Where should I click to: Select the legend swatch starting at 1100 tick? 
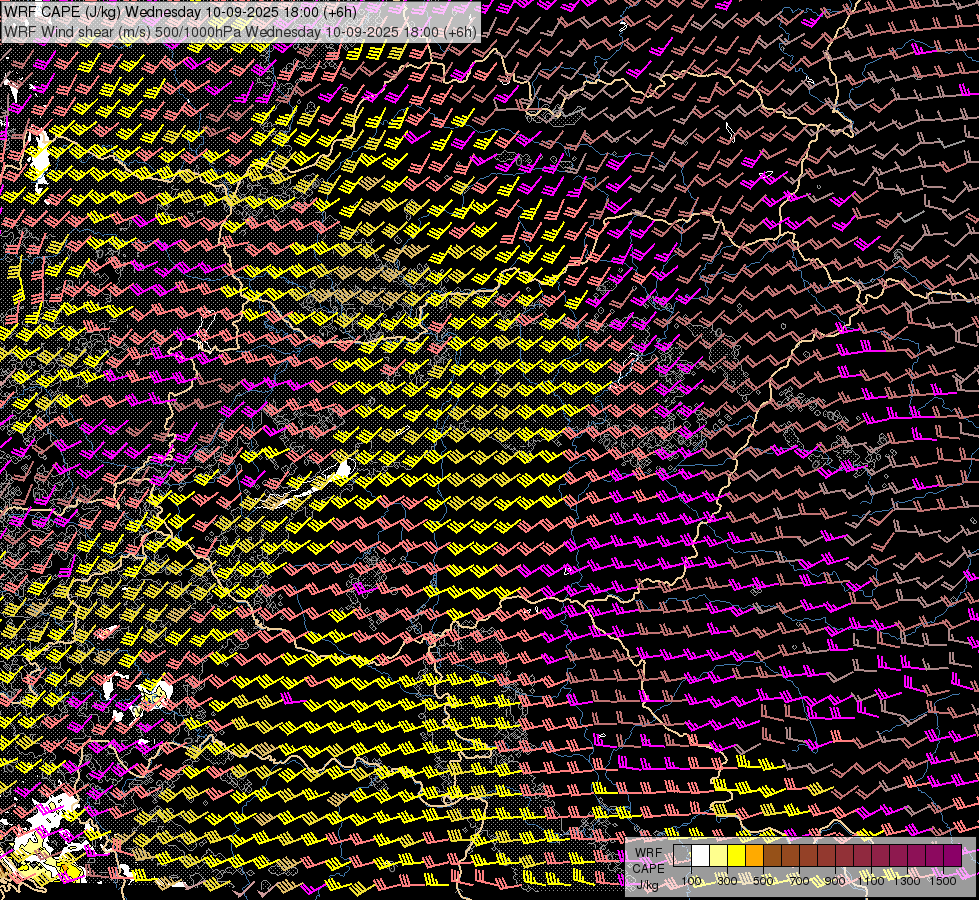tap(882, 855)
